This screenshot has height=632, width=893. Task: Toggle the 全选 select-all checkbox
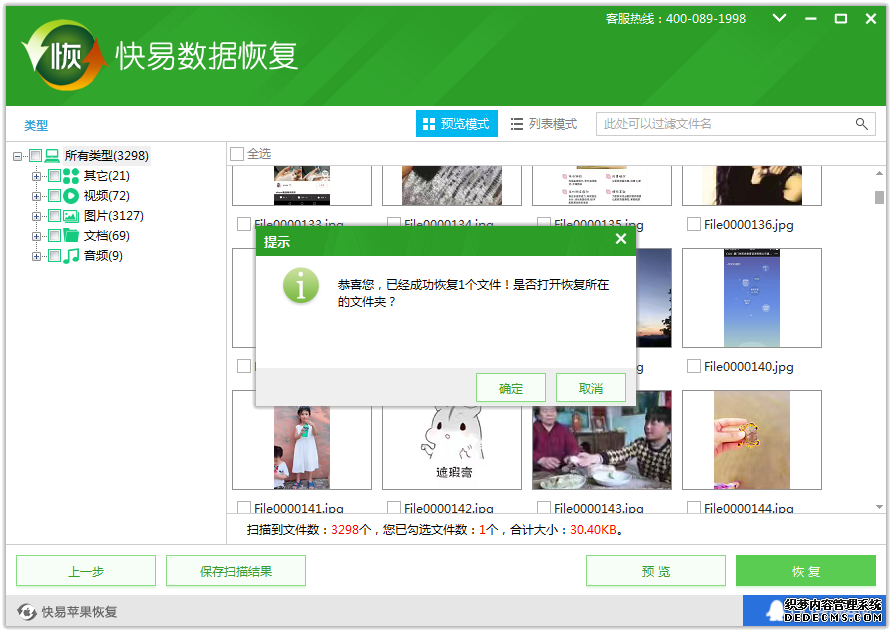click(237, 154)
